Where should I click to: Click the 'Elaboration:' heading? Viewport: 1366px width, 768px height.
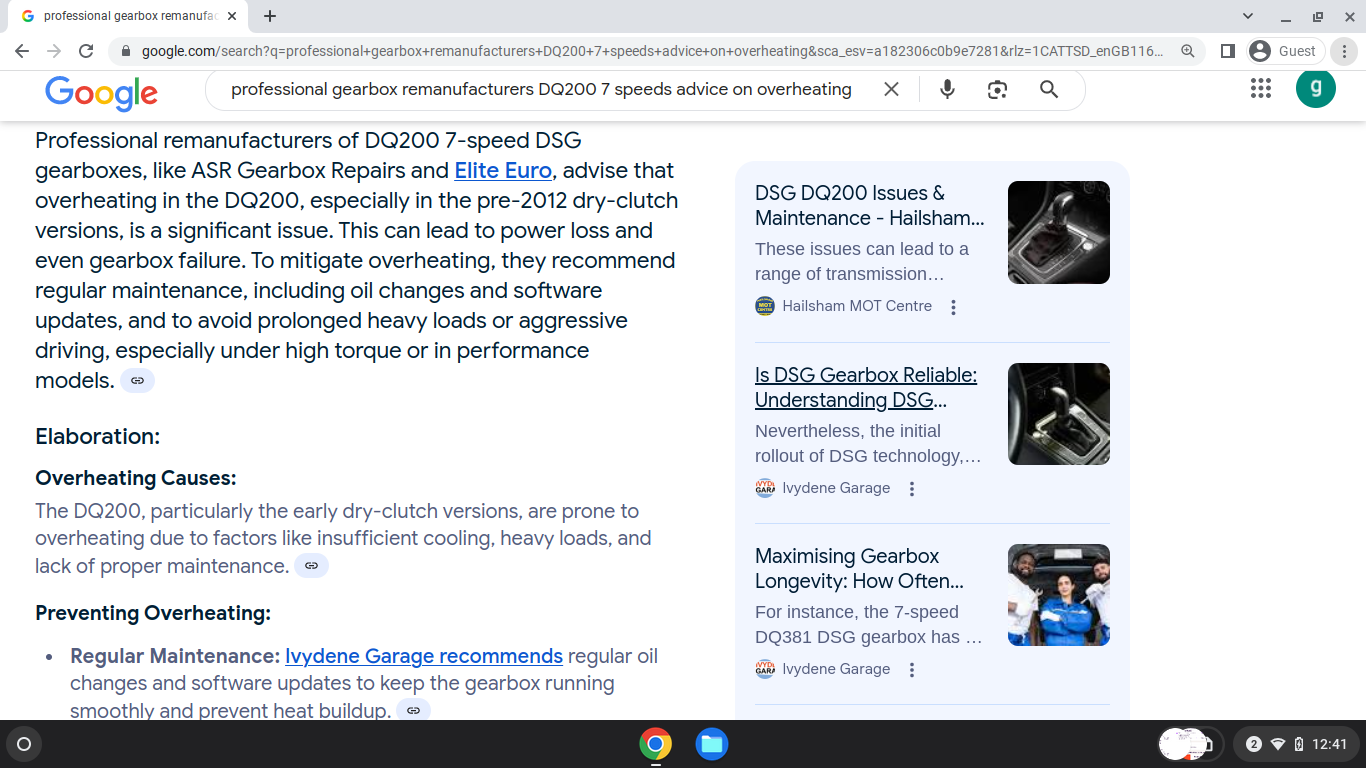[x=97, y=436]
